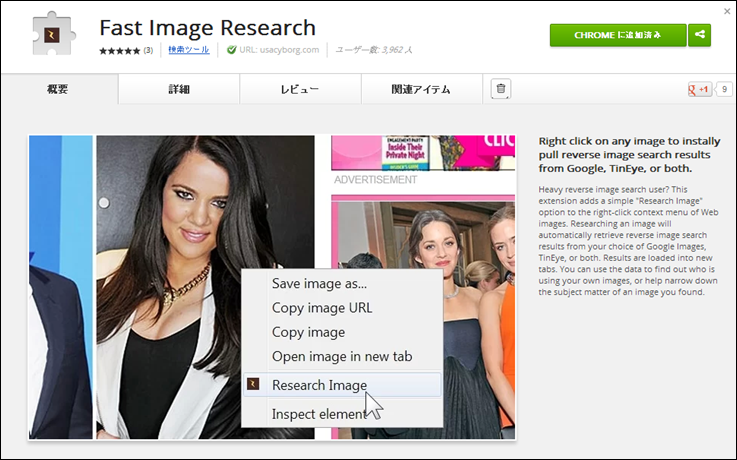Click the review count (3)
737x460 pixels.
pyautogui.click(x=148, y=50)
